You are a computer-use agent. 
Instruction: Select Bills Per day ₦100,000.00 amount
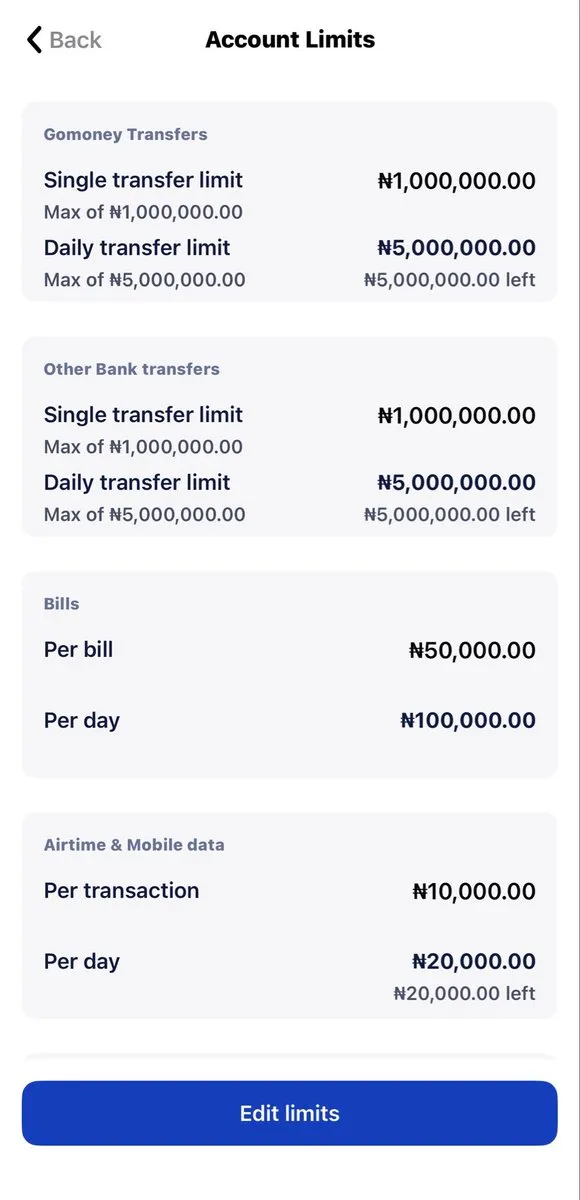point(469,721)
